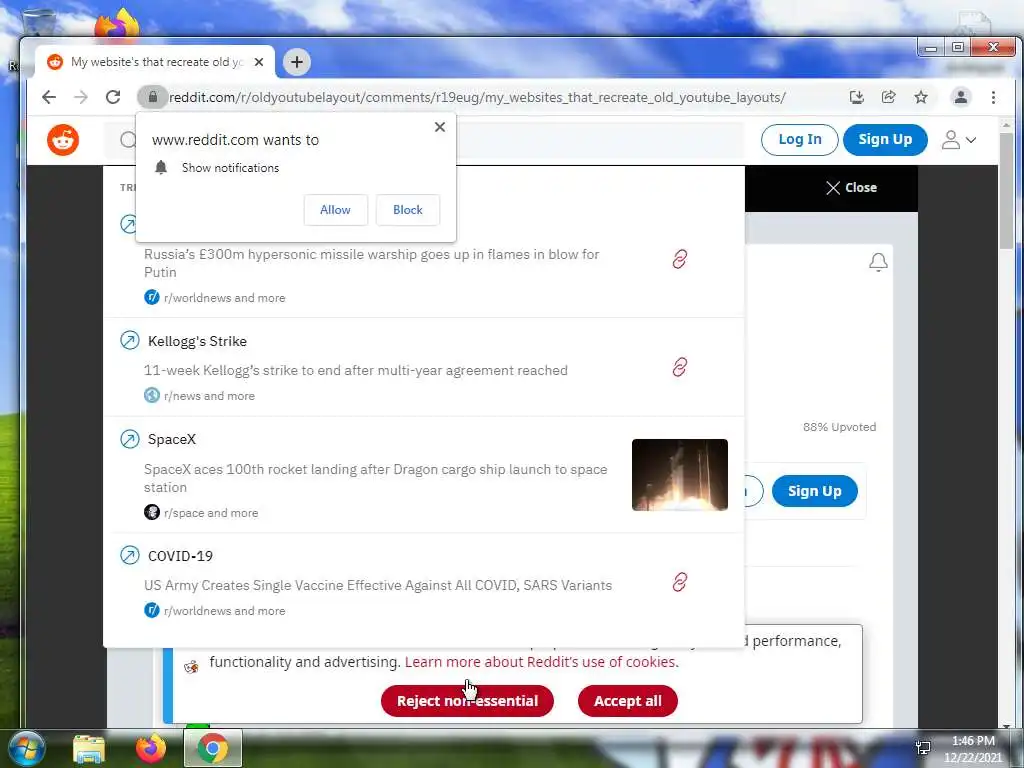Click link icon on Kellogg's strike story
The width and height of the screenshot is (1024, 768).
[679, 367]
